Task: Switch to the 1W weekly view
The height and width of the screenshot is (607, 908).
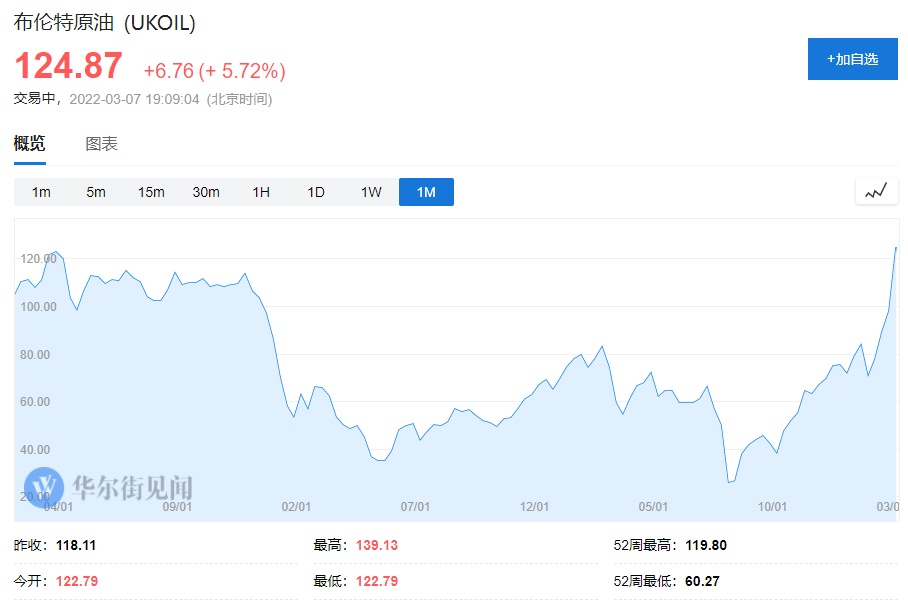Action: pyautogui.click(x=371, y=192)
